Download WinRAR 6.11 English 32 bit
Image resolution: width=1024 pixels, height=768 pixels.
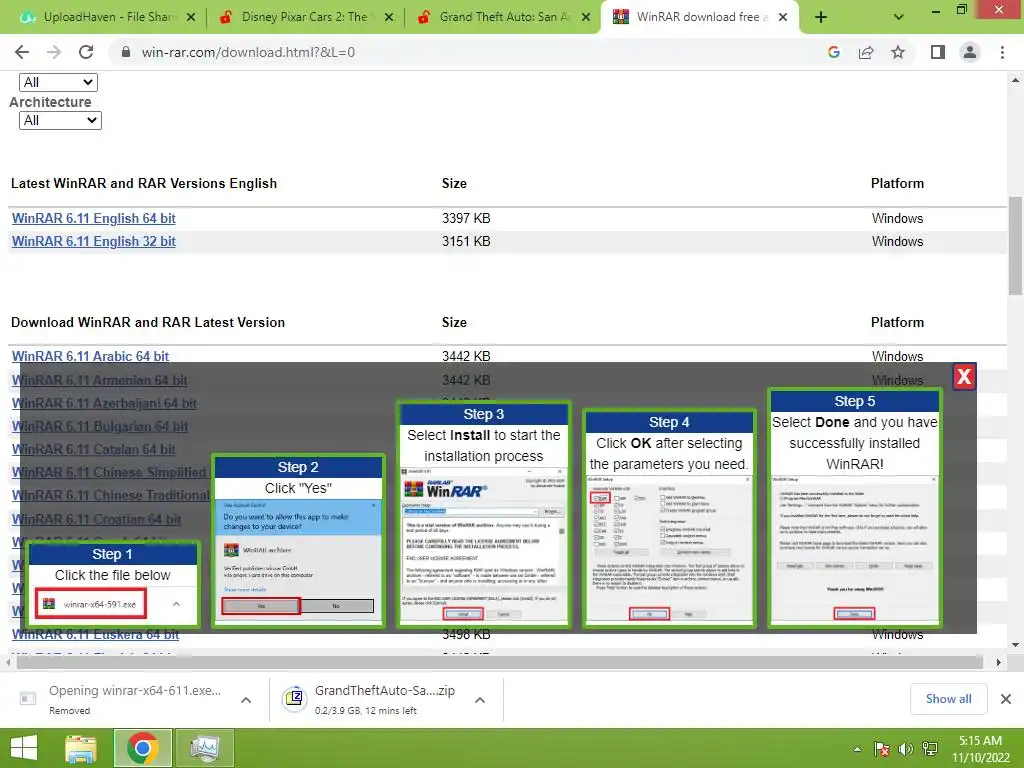tap(93, 241)
